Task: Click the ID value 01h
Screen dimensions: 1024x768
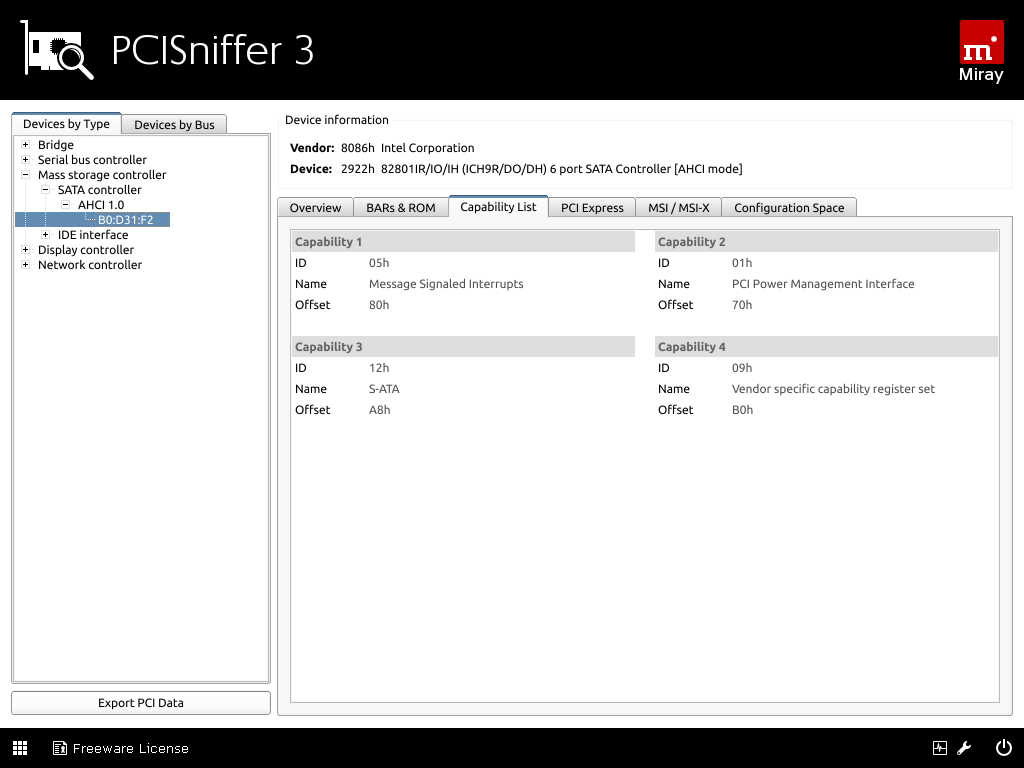Action: tap(742, 263)
